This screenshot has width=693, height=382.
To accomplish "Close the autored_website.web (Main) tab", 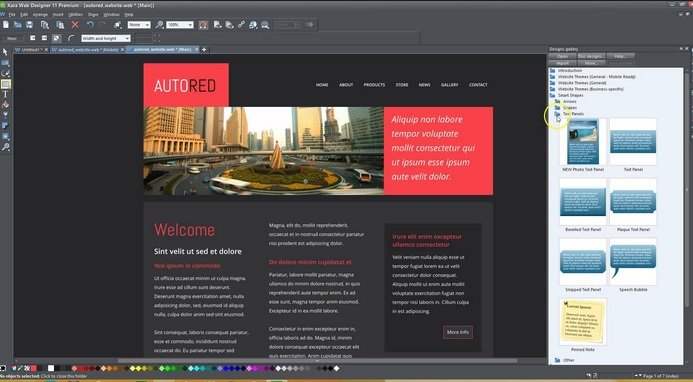I will pos(197,50).
